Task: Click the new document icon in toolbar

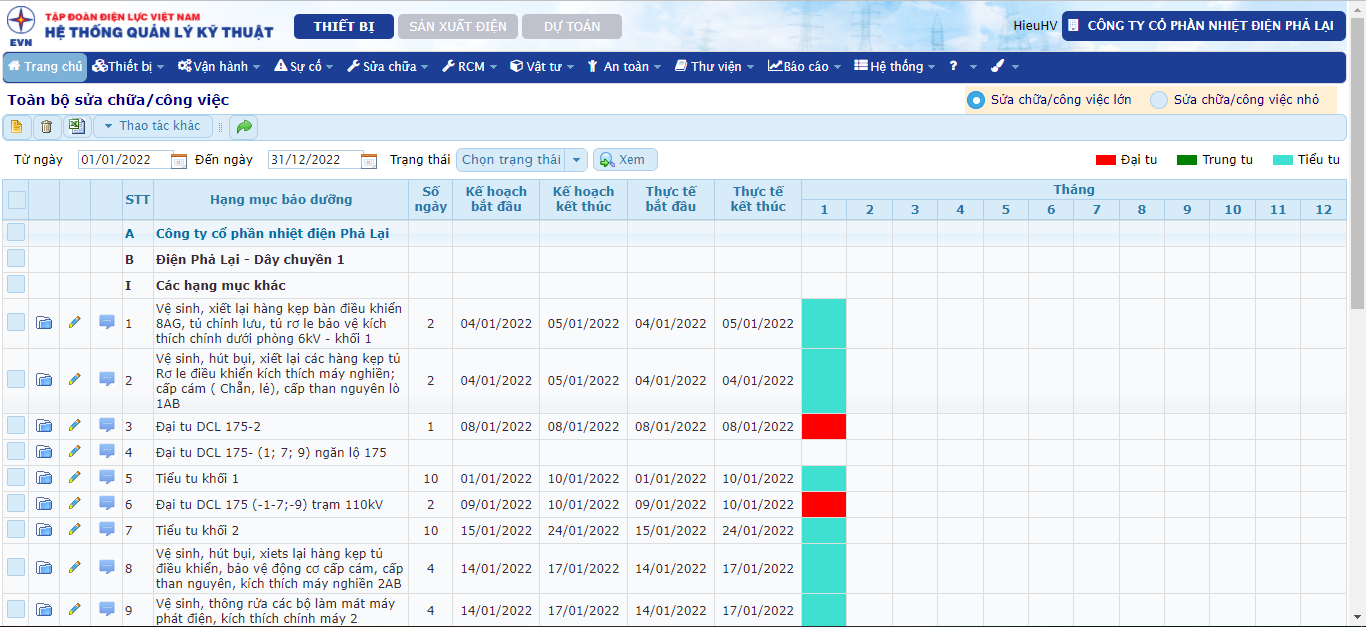Action: tap(17, 127)
